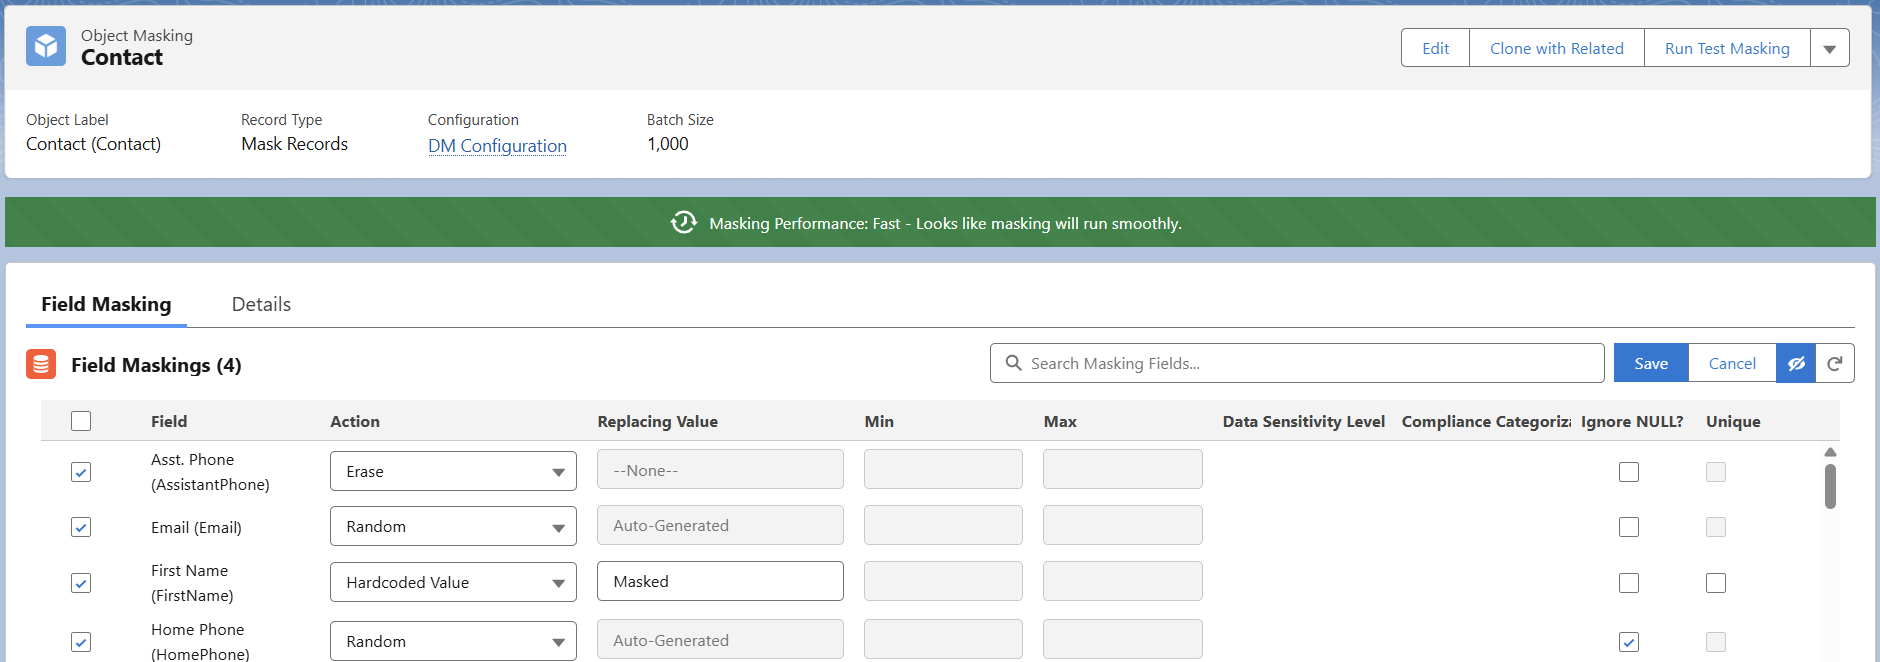1880x662 pixels.
Task: Click the First Name Replacing Value field
Action: pos(720,582)
